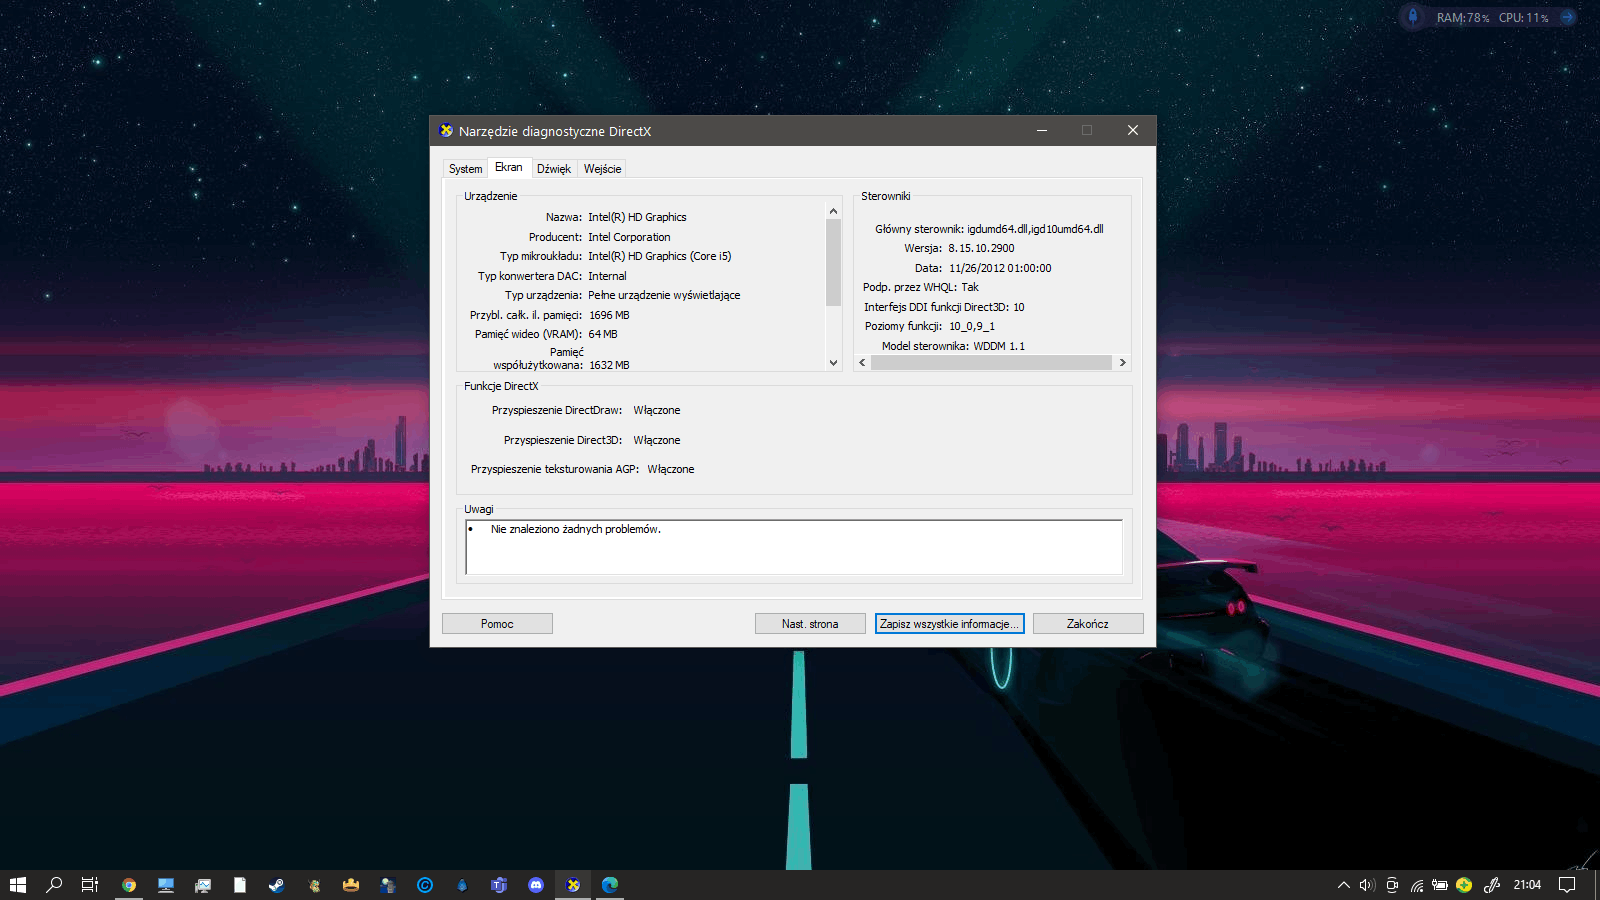
Task: Open the volume control in system tray
Action: tap(1367, 885)
